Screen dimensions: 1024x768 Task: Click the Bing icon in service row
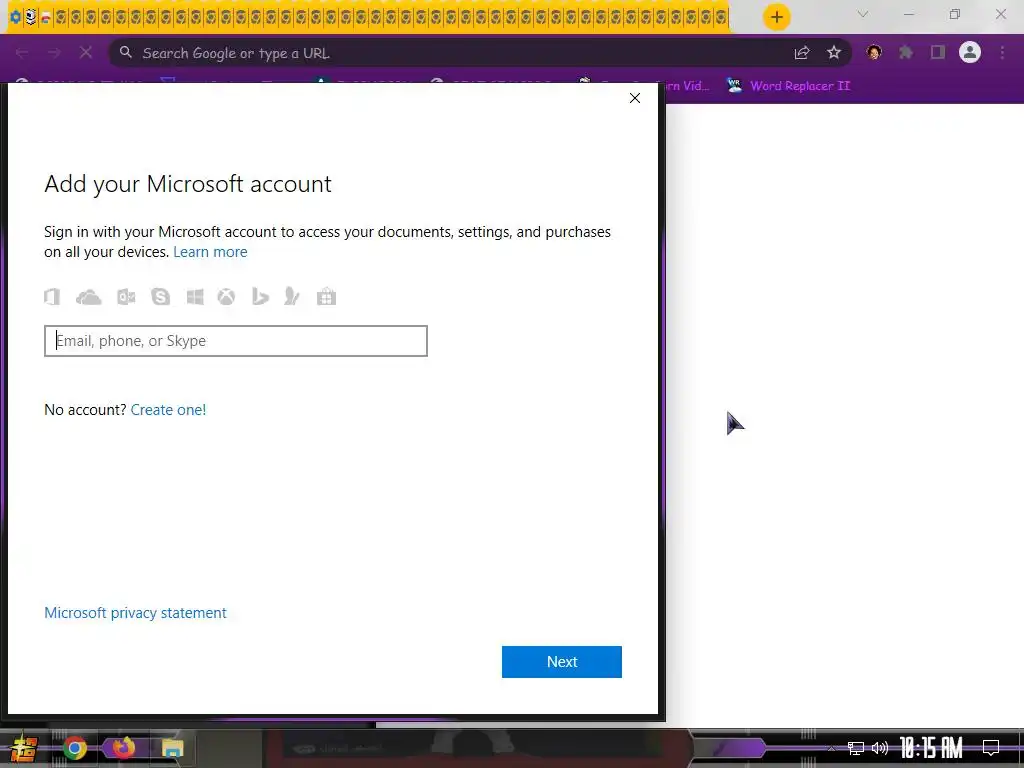tap(260, 297)
